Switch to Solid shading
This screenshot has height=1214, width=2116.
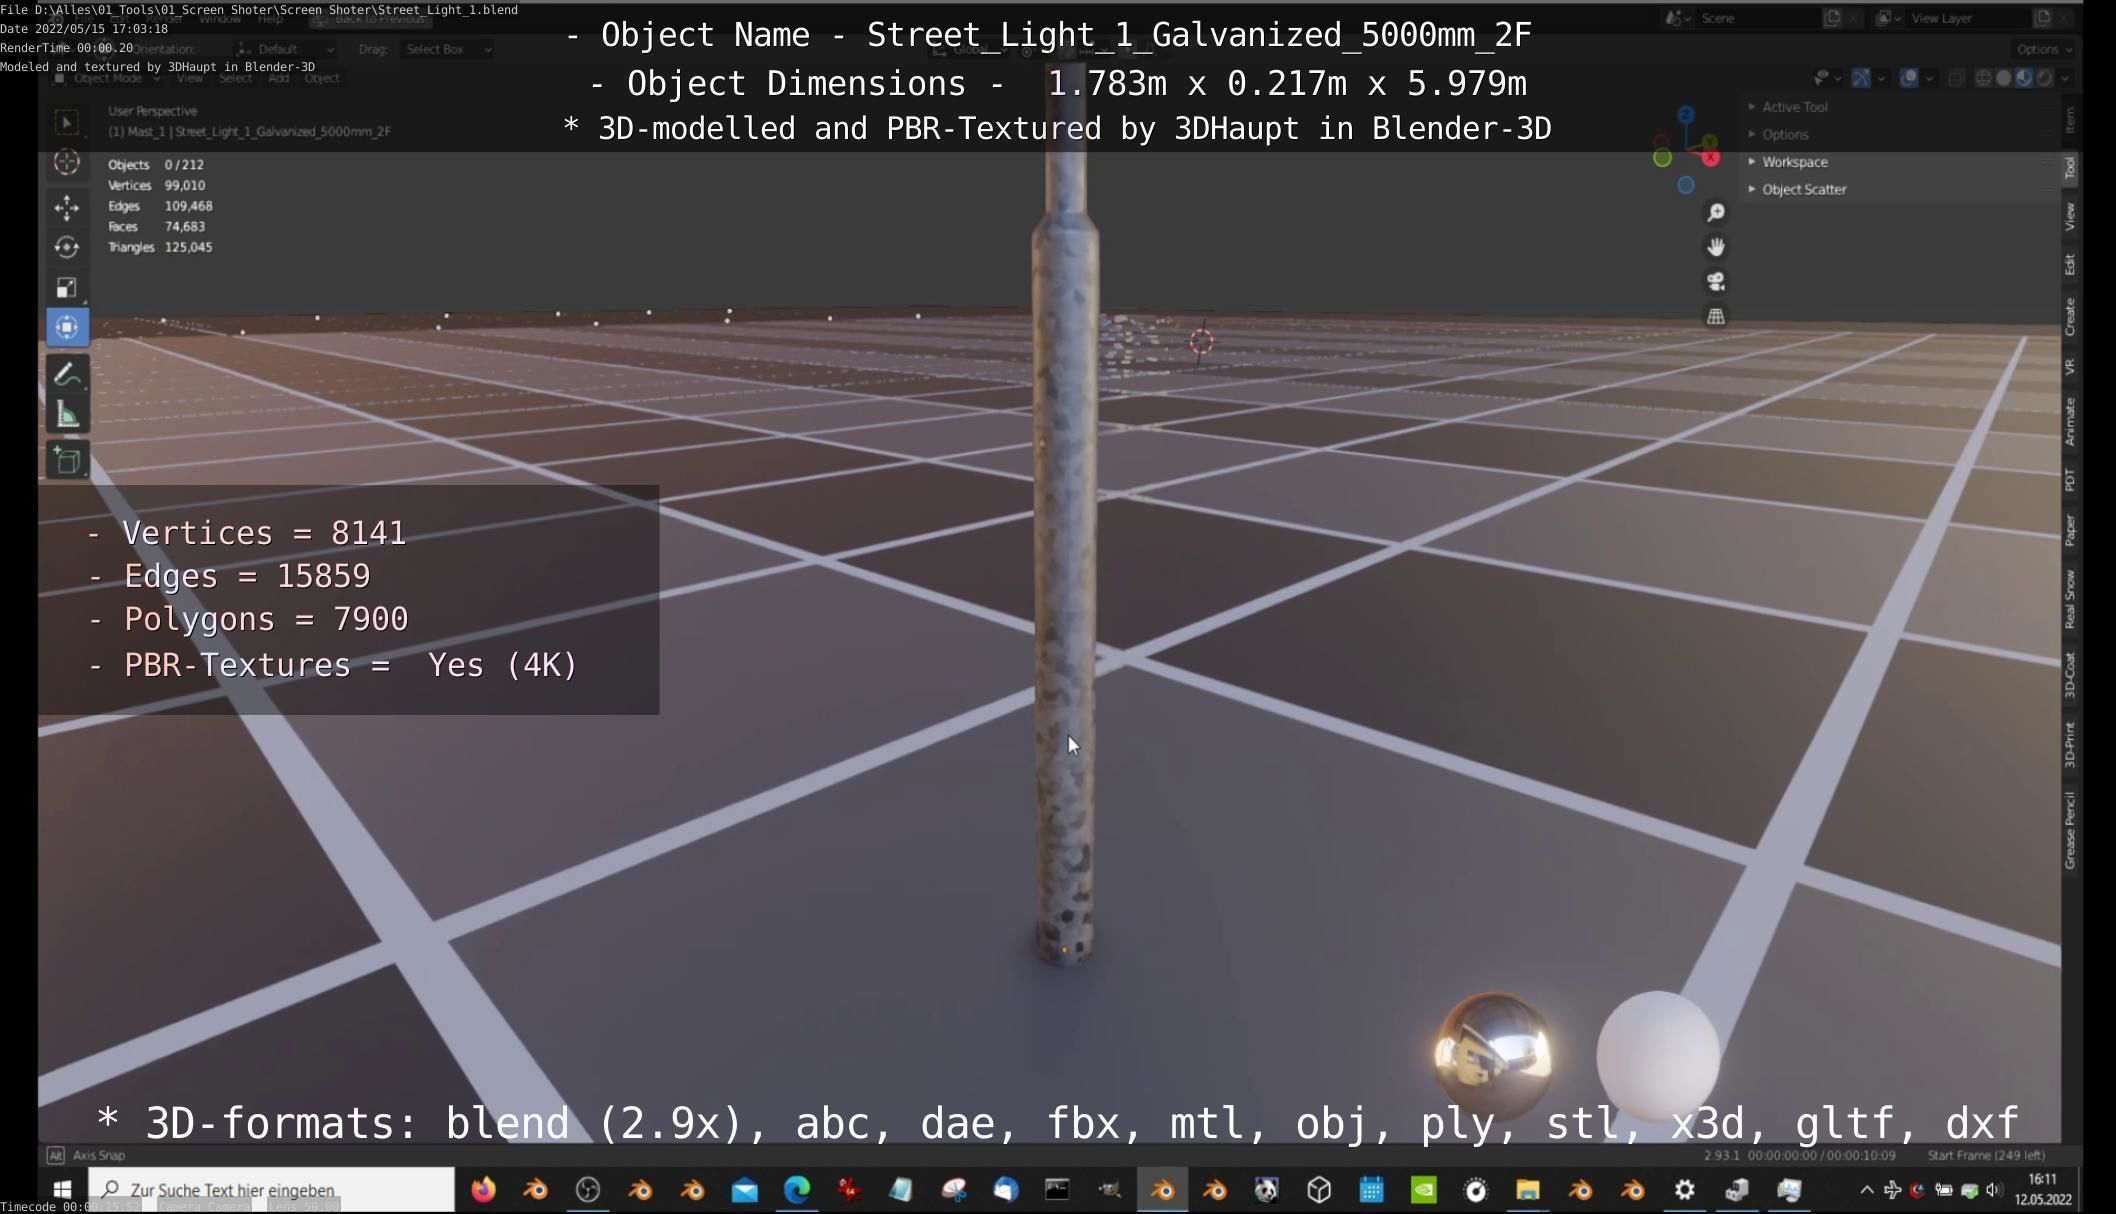(x=2003, y=78)
